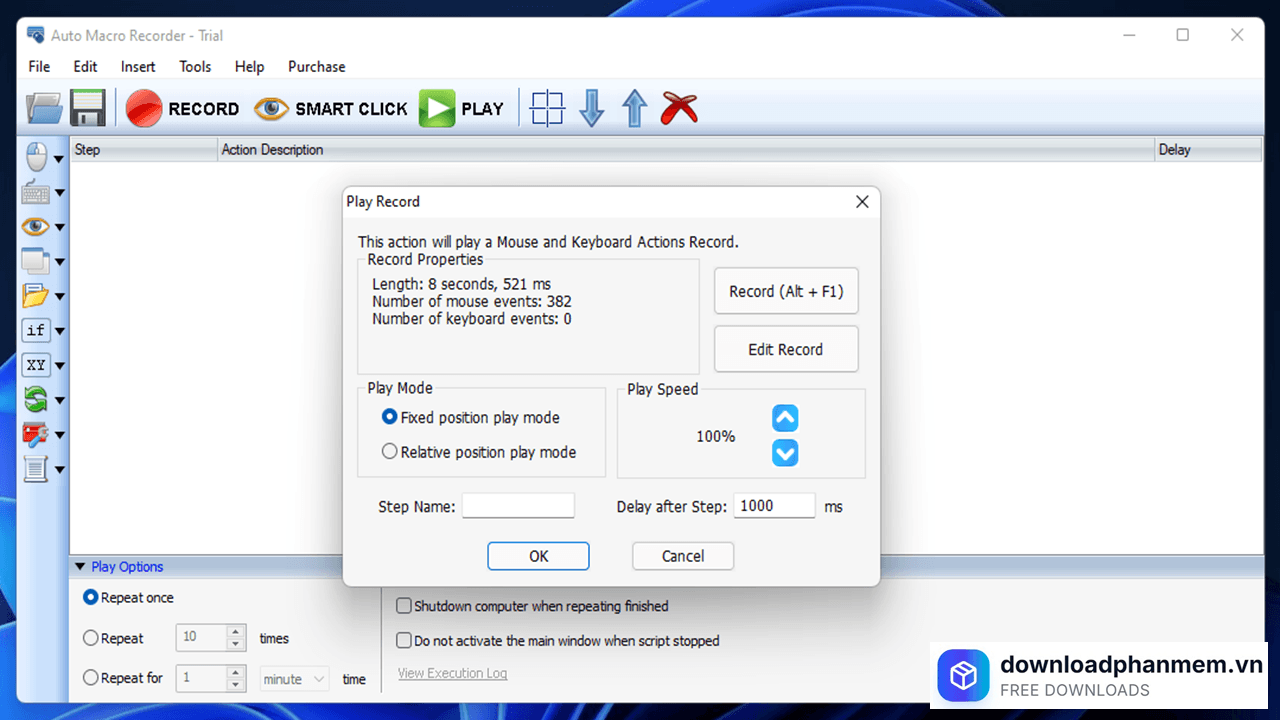Insert an 'if' condition from the sidebar icon
1280x720 pixels.
(x=36, y=330)
